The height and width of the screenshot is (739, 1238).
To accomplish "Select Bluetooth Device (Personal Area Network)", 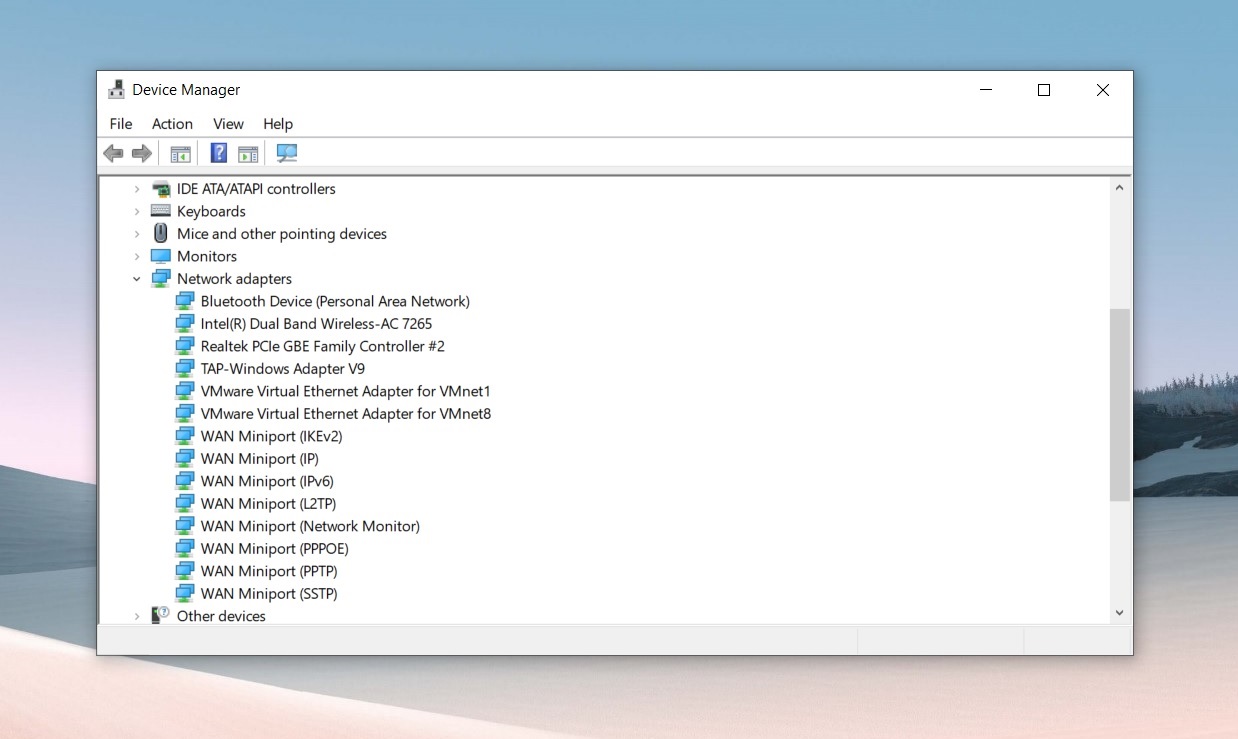I will coord(335,301).
